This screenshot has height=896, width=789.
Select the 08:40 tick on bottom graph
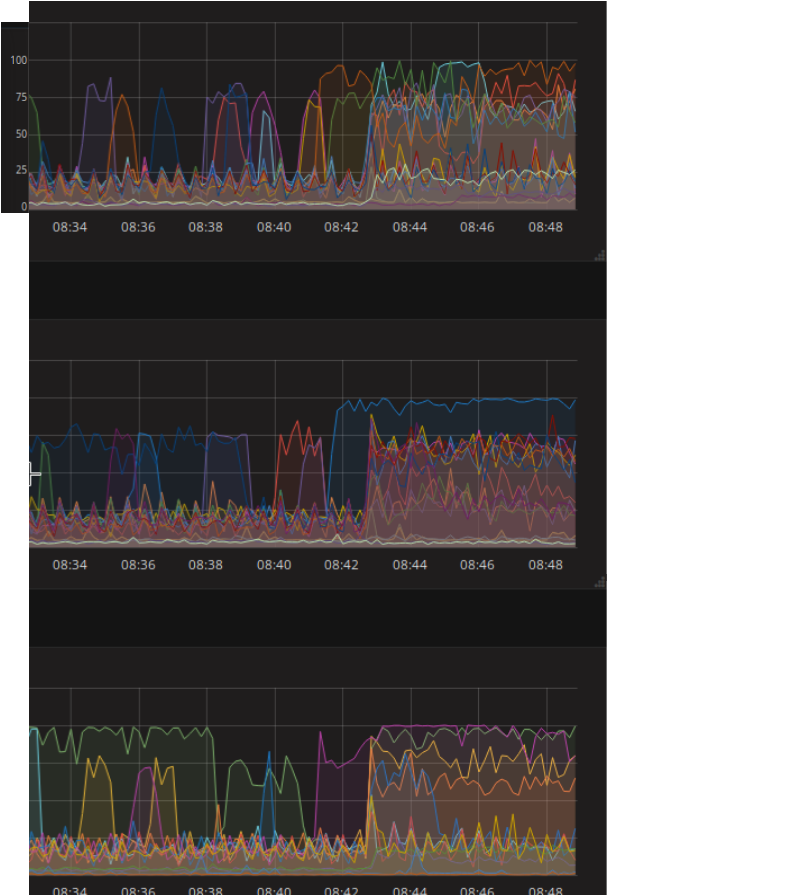[x=274, y=890]
